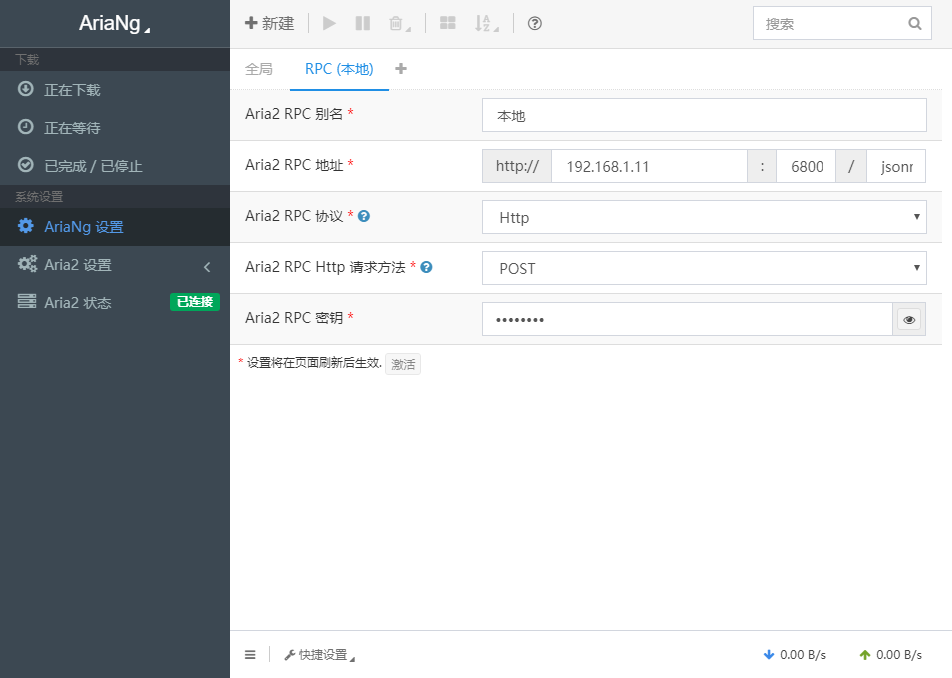Screen dimensions: 952x678
Task: Open the 正在等待 waiting list
Action: pyautogui.click(x=115, y=127)
